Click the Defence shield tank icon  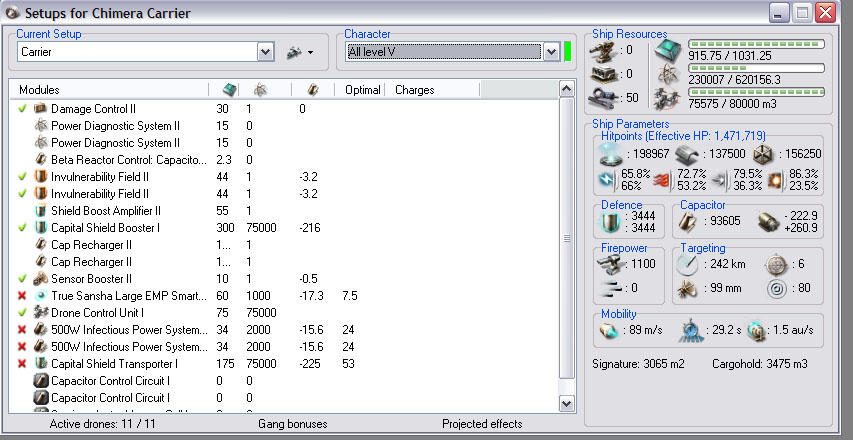pyautogui.click(x=609, y=222)
